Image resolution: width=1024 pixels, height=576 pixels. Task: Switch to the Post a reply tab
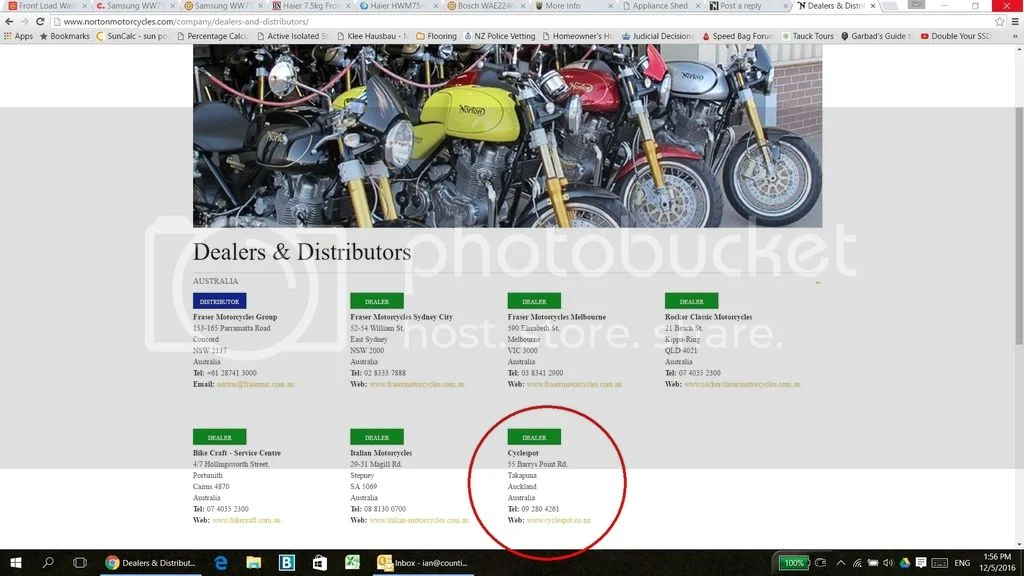(745, 6)
